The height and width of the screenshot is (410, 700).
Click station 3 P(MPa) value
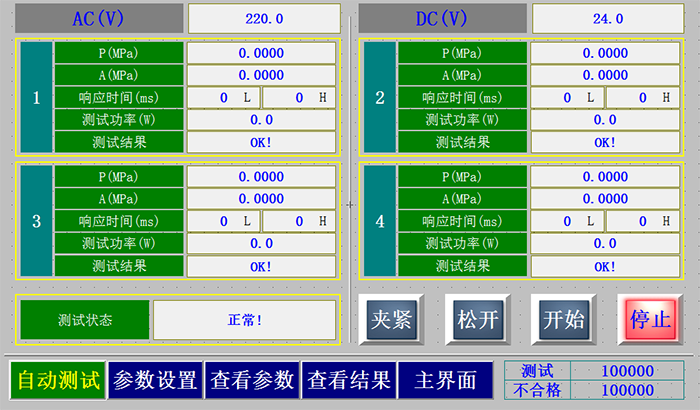pyautogui.click(x=261, y=177)
